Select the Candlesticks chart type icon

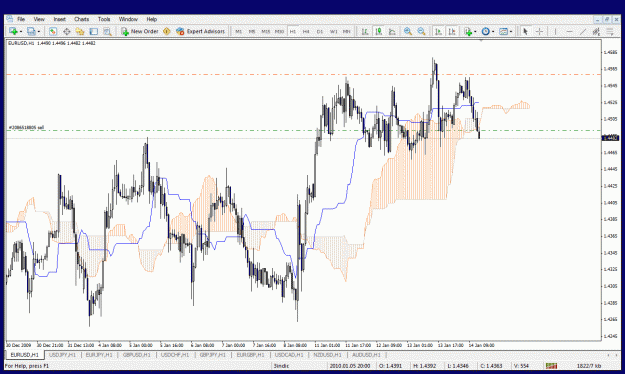(x=378, y=31)
